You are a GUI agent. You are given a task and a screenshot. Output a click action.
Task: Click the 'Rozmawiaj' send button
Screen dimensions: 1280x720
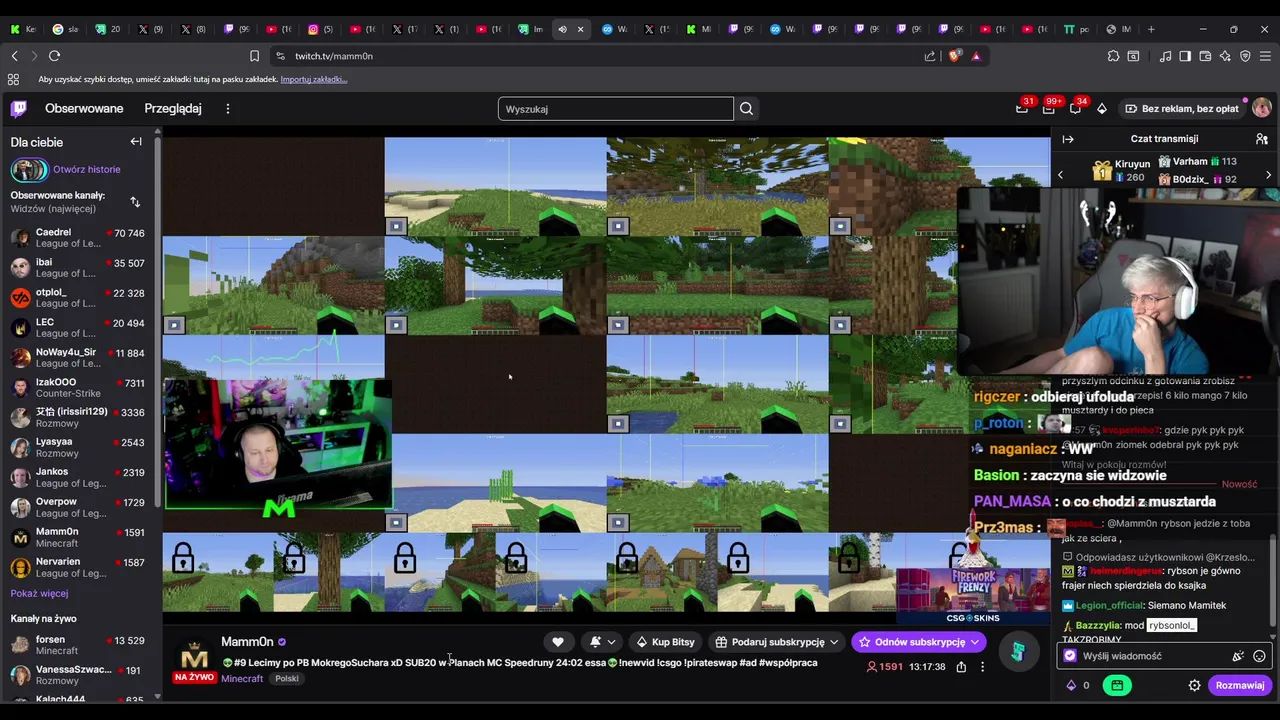pos(1240,685)
